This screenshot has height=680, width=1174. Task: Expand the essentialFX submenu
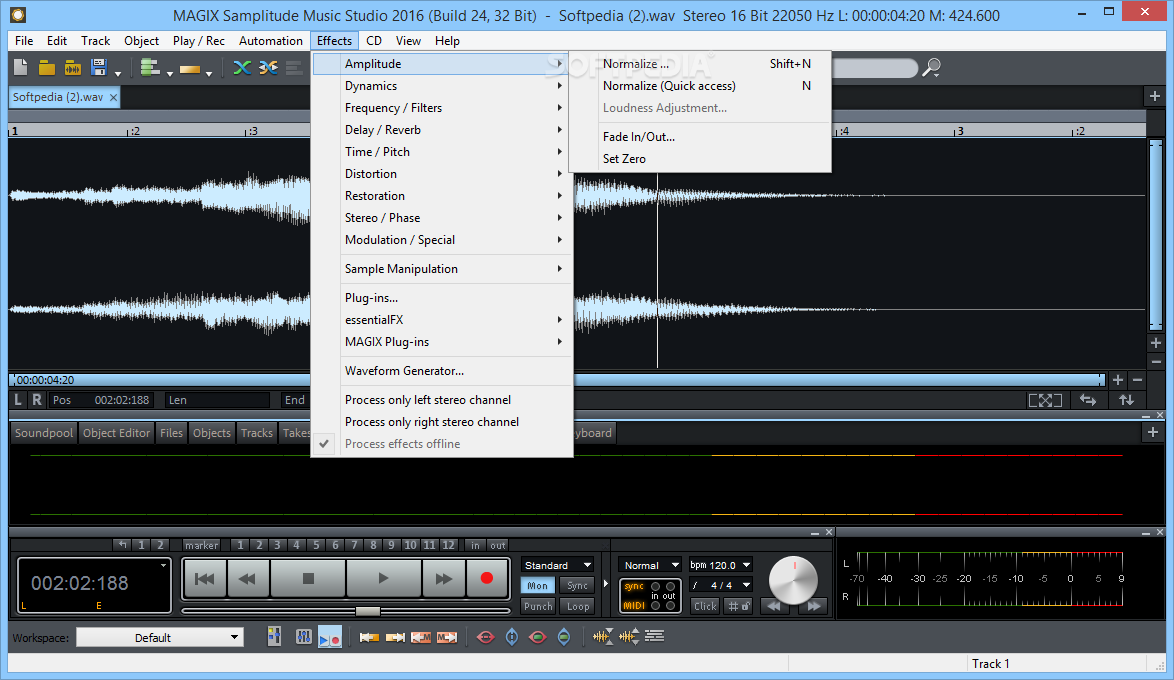tap(442, 320)
